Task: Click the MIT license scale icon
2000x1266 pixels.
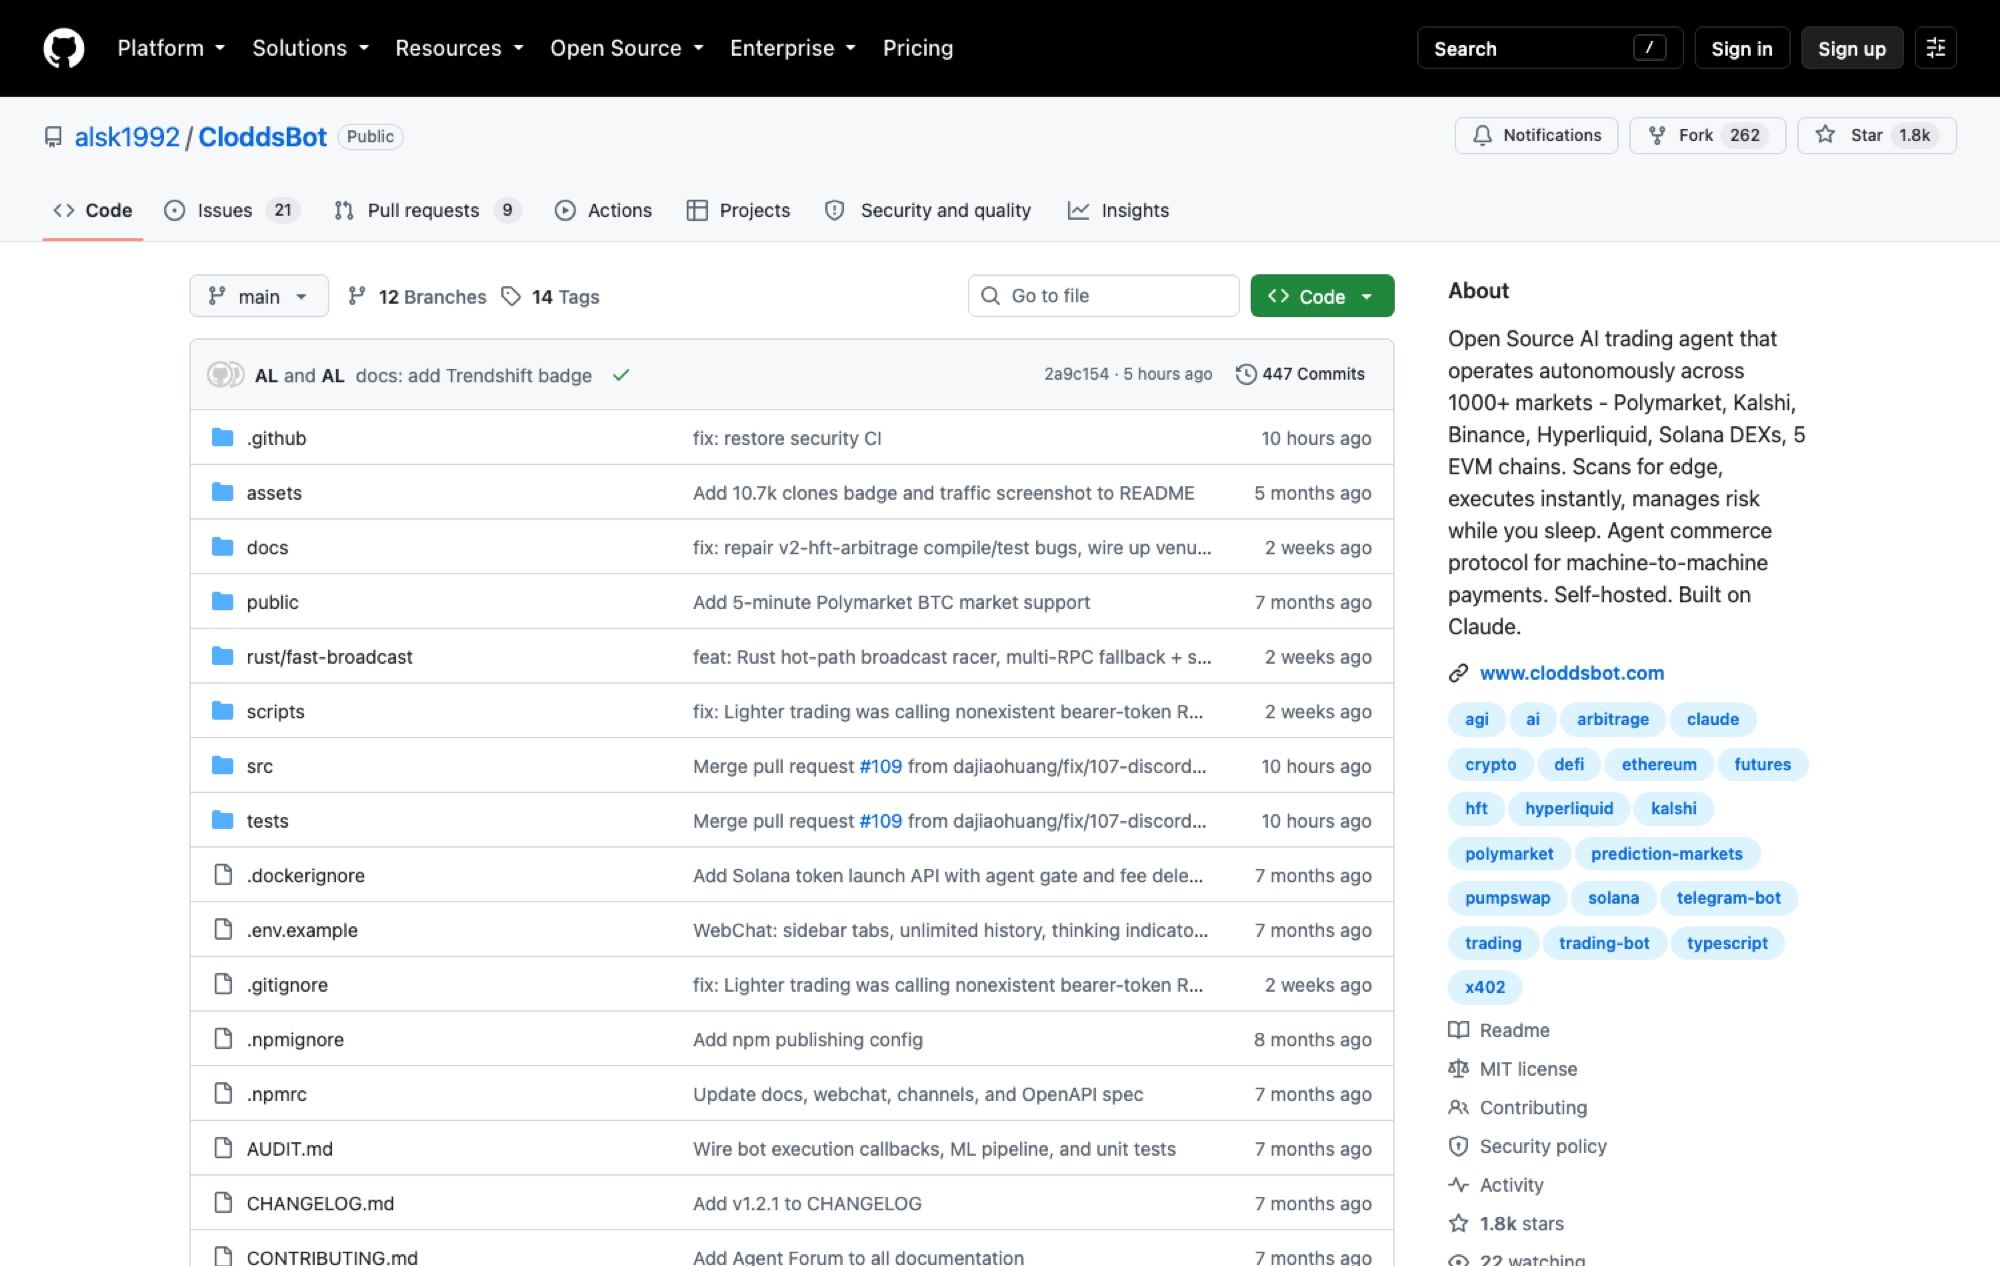Action: coord(1458,1069)
